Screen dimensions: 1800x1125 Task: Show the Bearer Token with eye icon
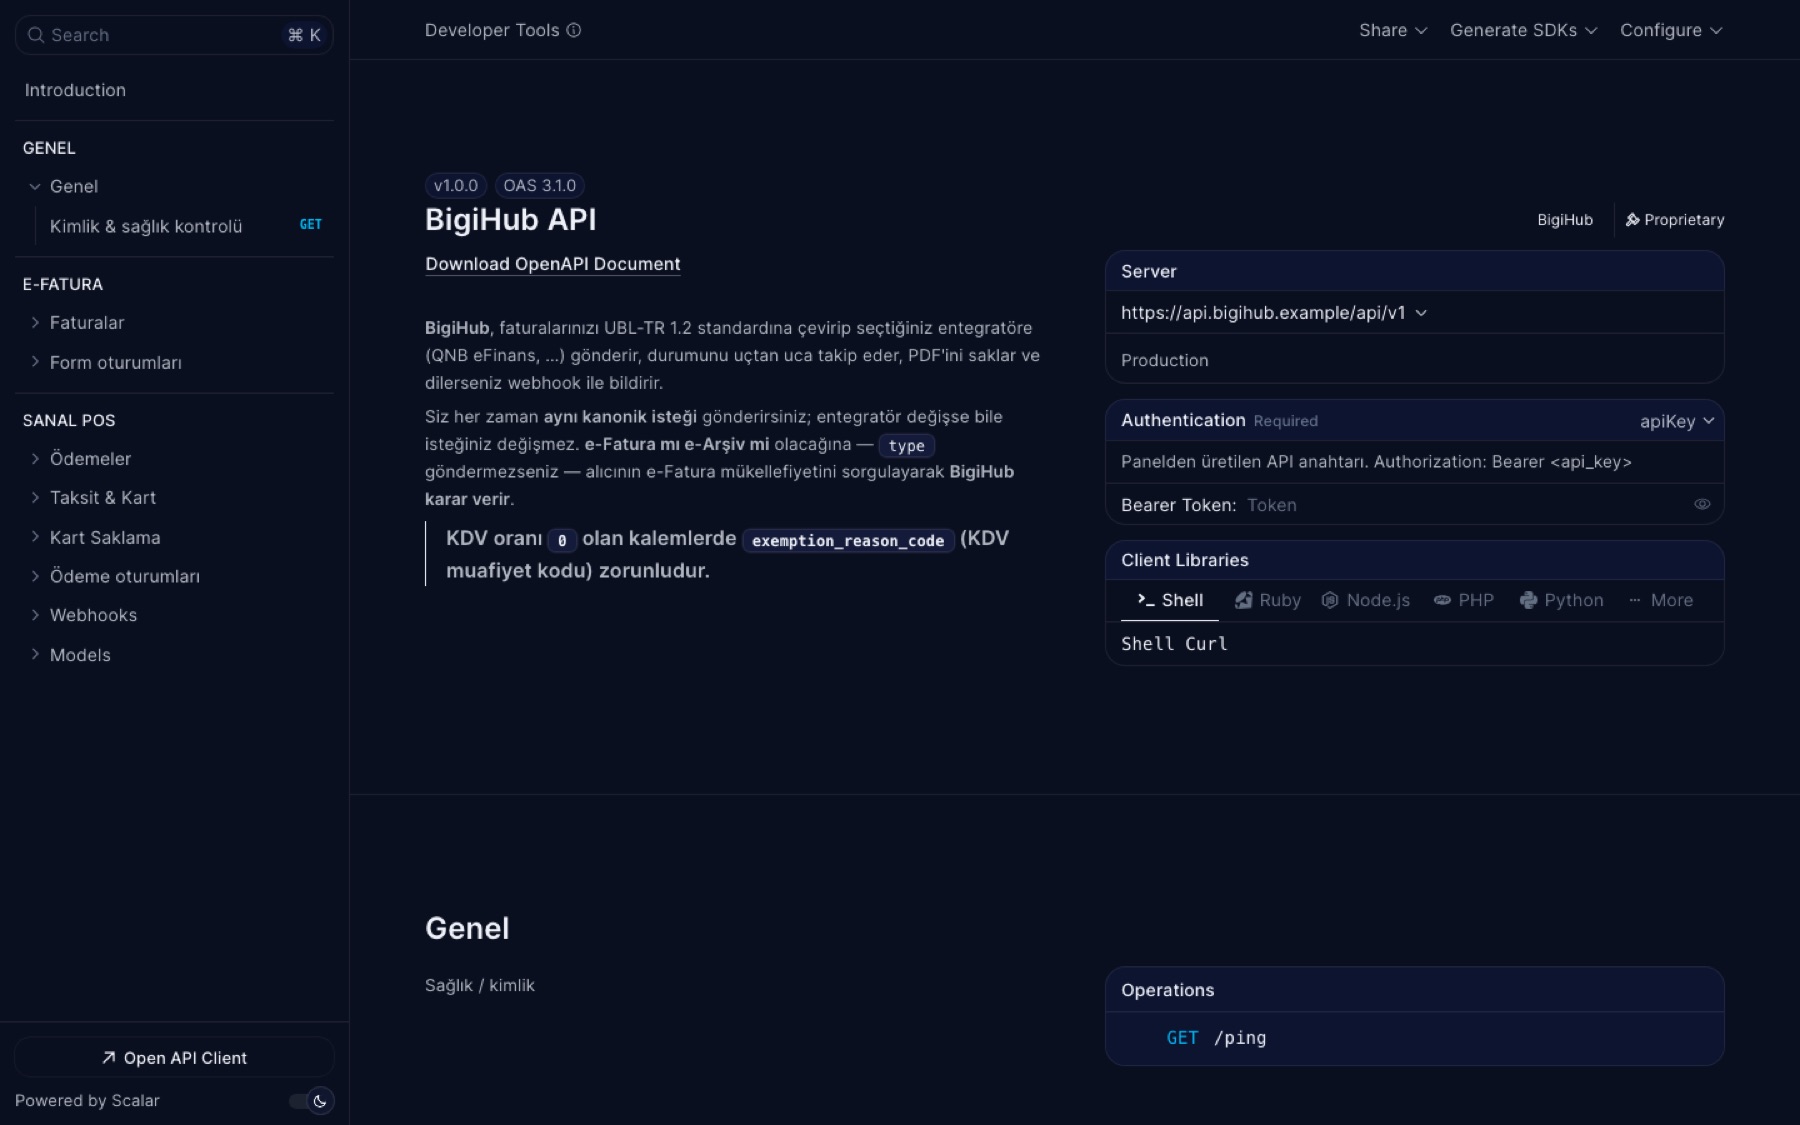tap(1702, 505)
